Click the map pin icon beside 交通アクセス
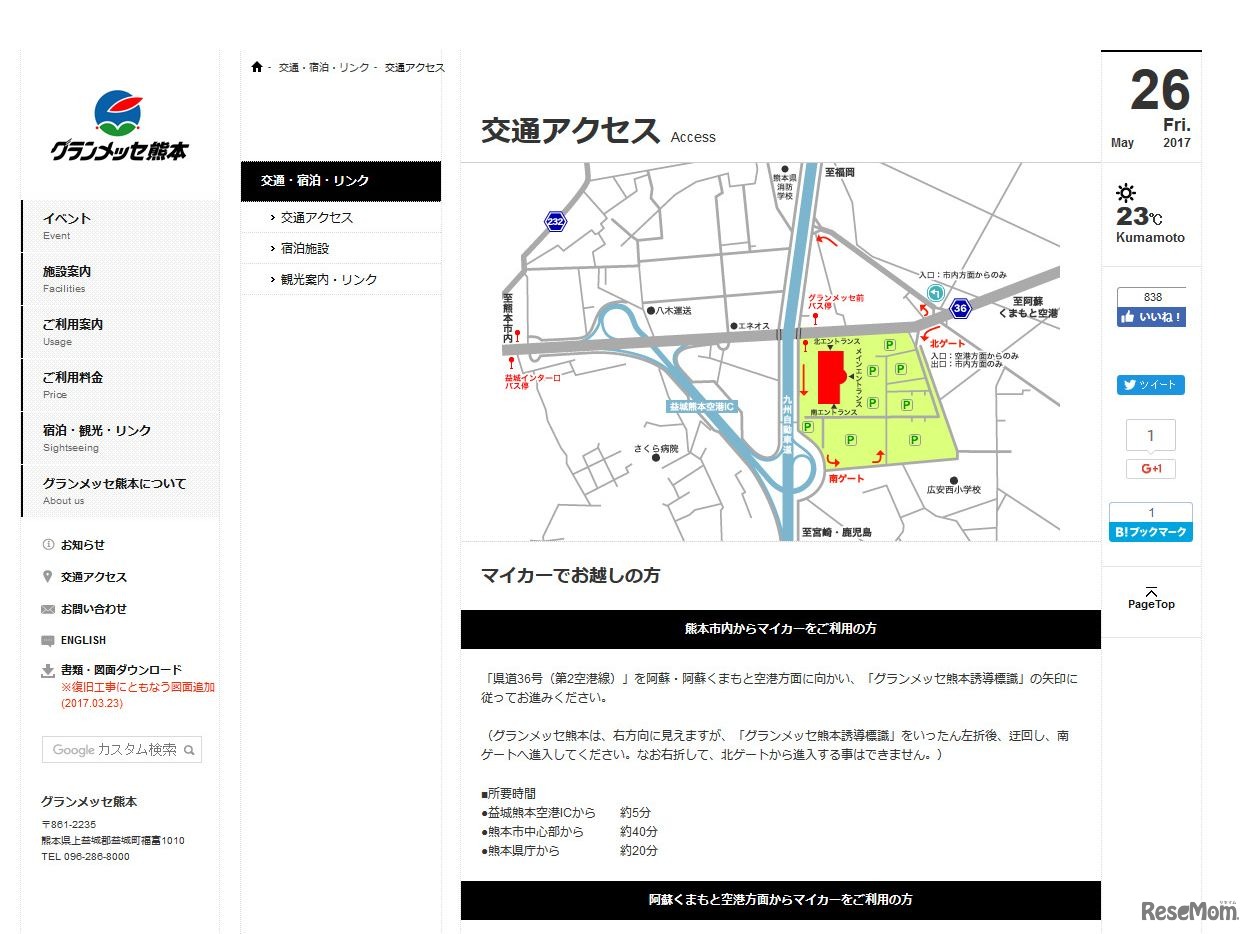The width and height of the screenshot is (1252, 934). 49,577
